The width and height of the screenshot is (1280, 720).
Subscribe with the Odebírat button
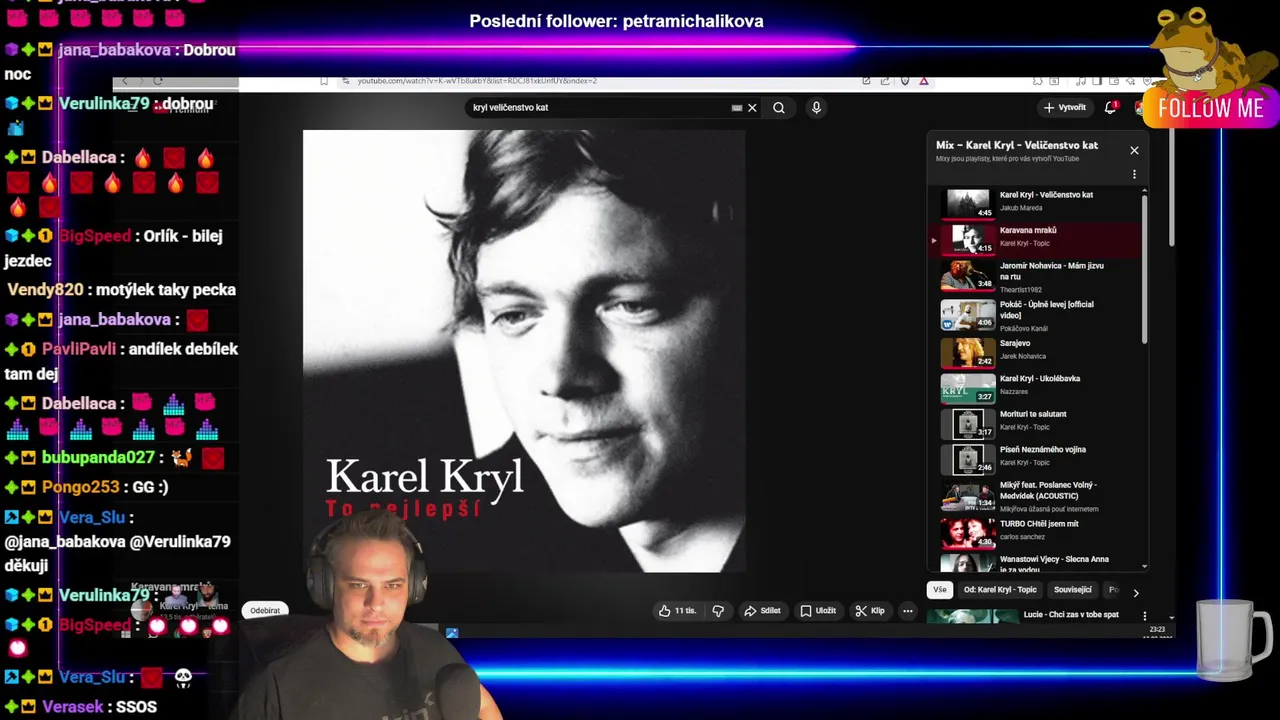pos(265,610)
